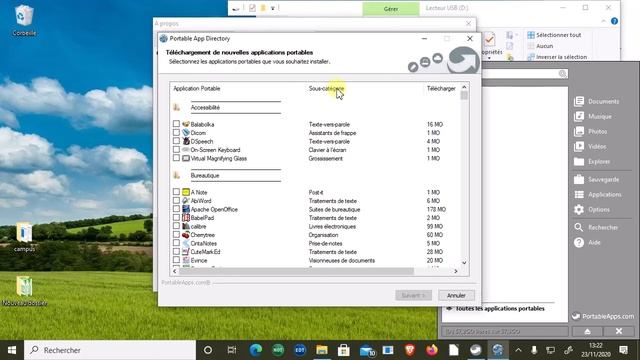
Task: Open the Gérer ribbon tab
Action: (x=391, y=9)
